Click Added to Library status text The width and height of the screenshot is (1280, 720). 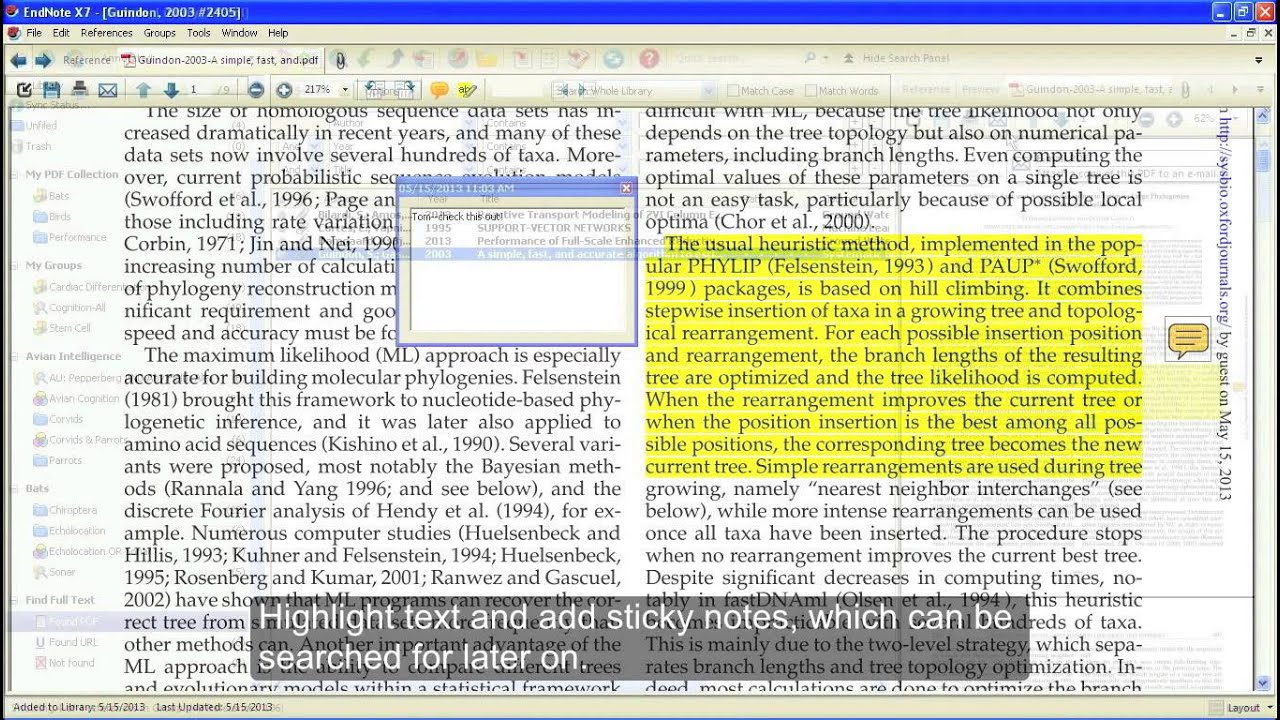point(79,707)
